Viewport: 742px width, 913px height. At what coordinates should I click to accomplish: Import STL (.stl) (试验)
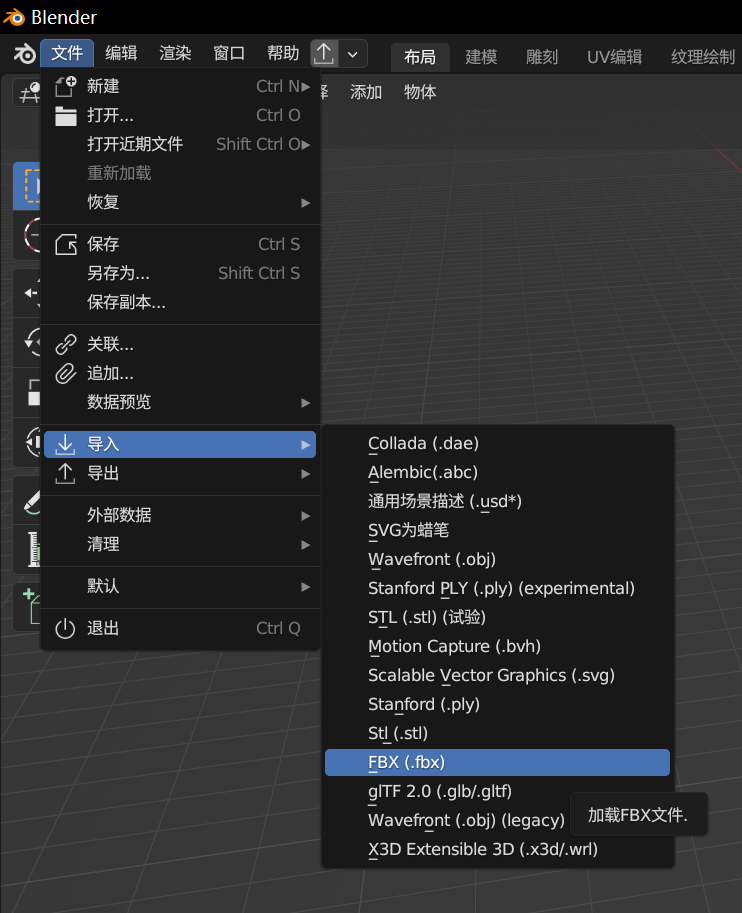tap(497, 617)
